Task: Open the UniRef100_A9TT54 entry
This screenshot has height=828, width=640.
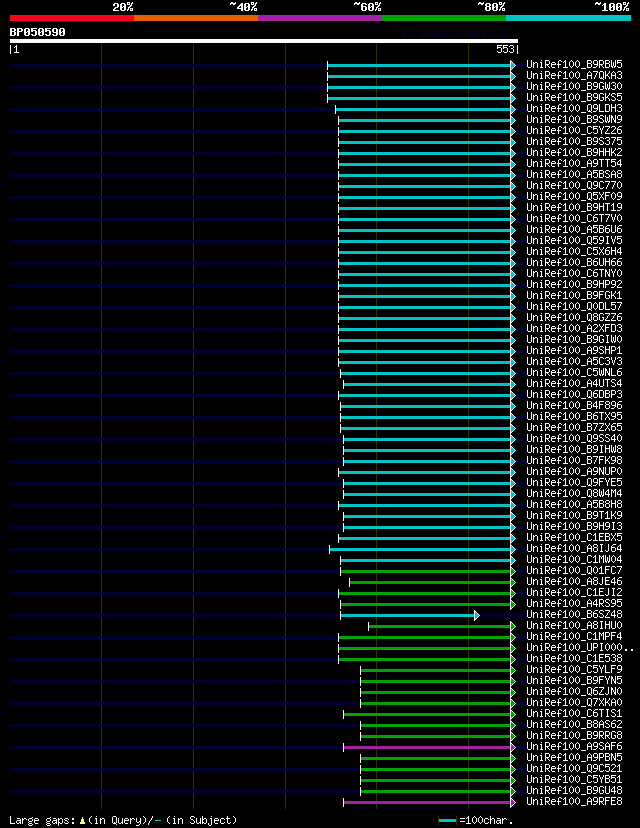Action: coord(574,163)
